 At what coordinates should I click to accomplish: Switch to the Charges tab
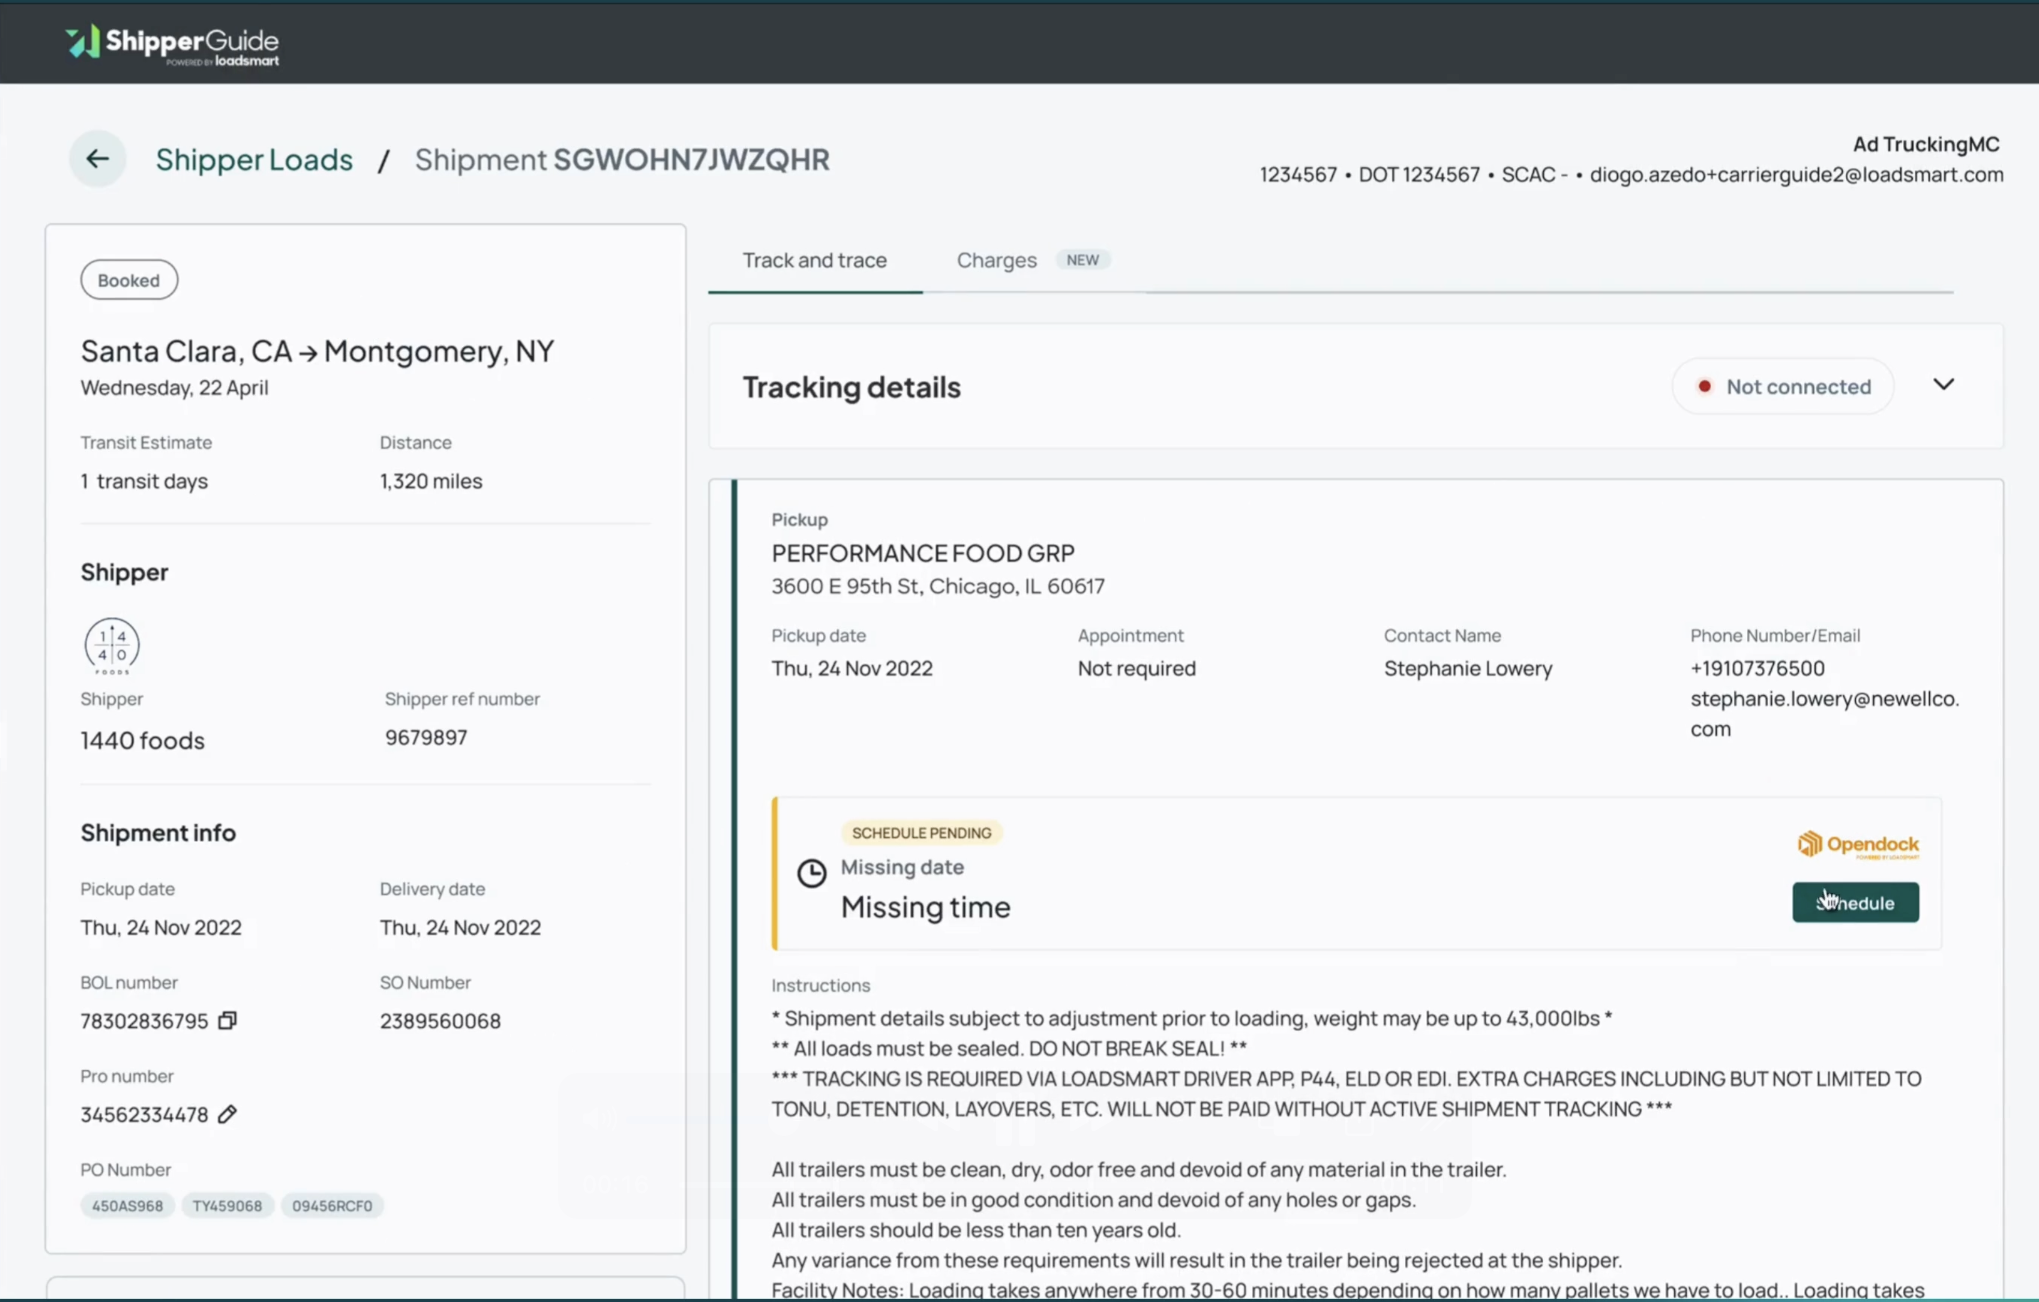point(996,260)
